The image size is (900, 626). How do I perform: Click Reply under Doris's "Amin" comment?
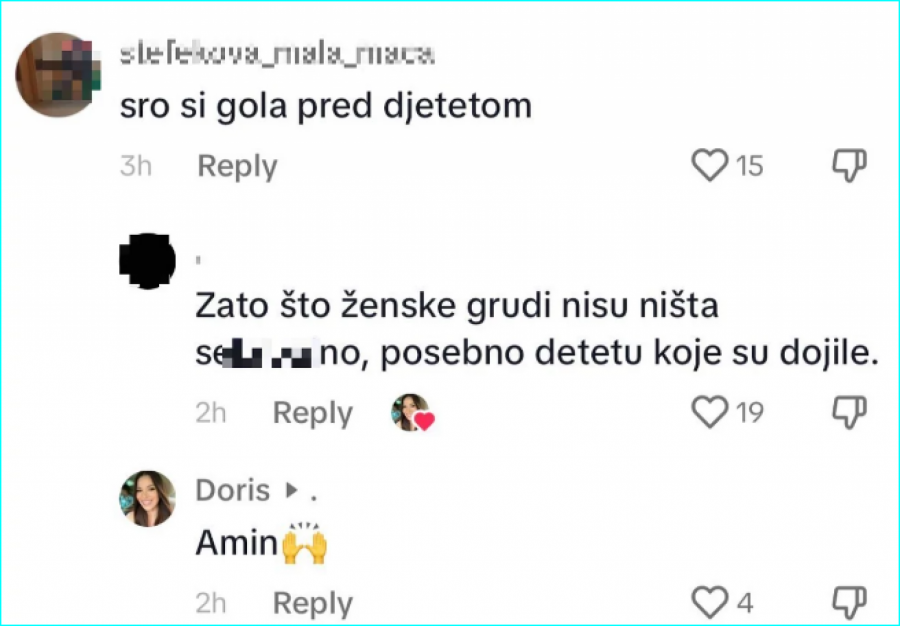[x=312, y=603]
